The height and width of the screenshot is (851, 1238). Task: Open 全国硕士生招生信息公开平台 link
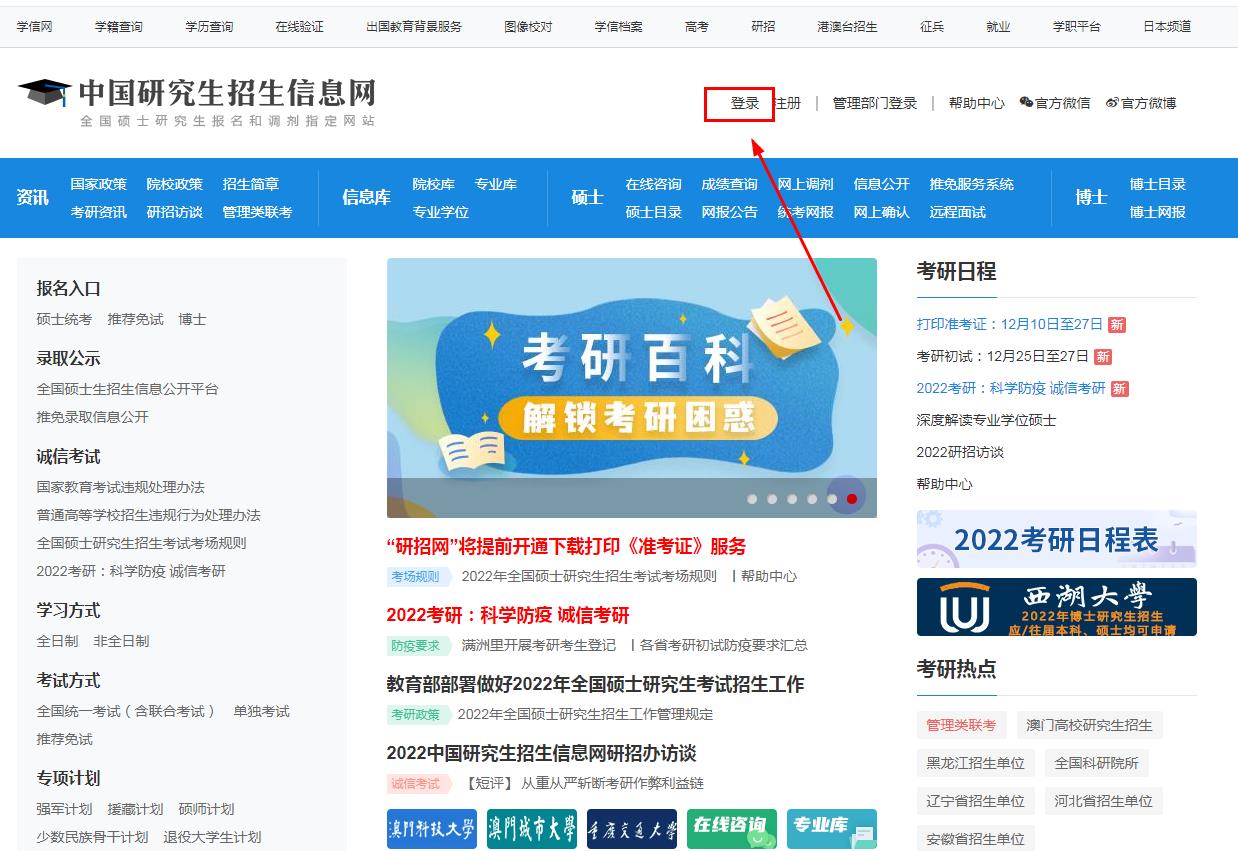pos(128,389)
